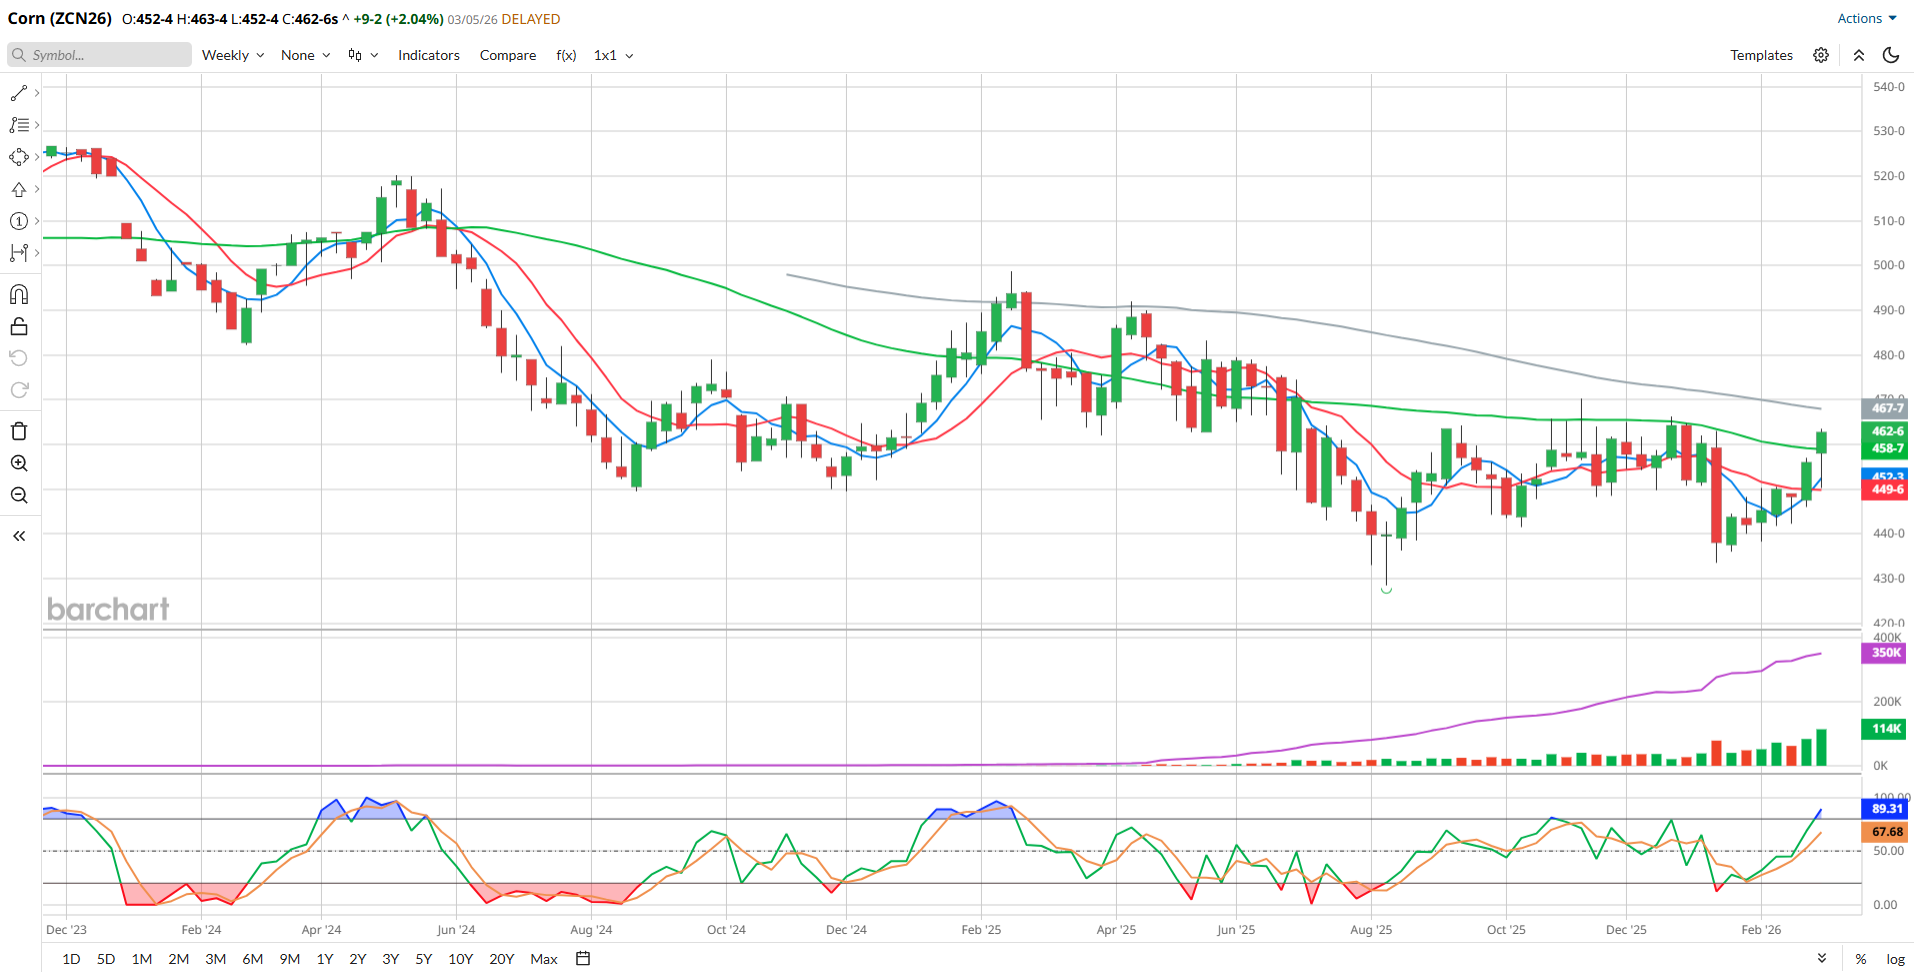Click the Symbol search field
Image resolution: width=1914 pixels, height=972 pixels.
point(100,55)
